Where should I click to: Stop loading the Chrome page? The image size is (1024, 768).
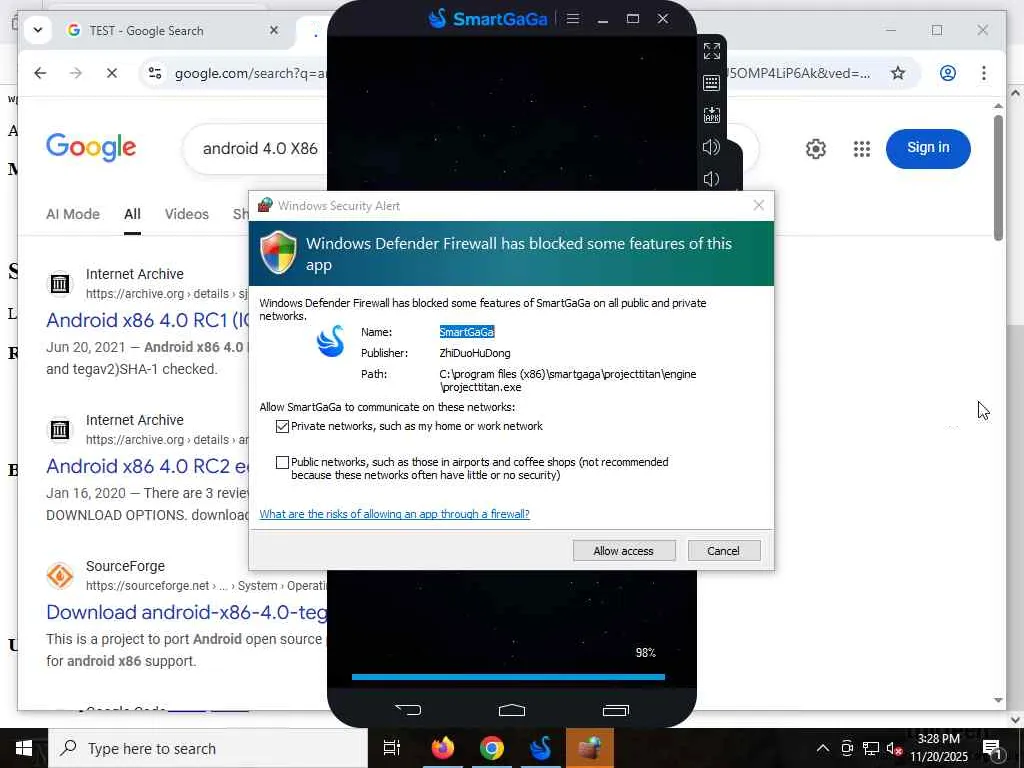[x=112, y=73]
